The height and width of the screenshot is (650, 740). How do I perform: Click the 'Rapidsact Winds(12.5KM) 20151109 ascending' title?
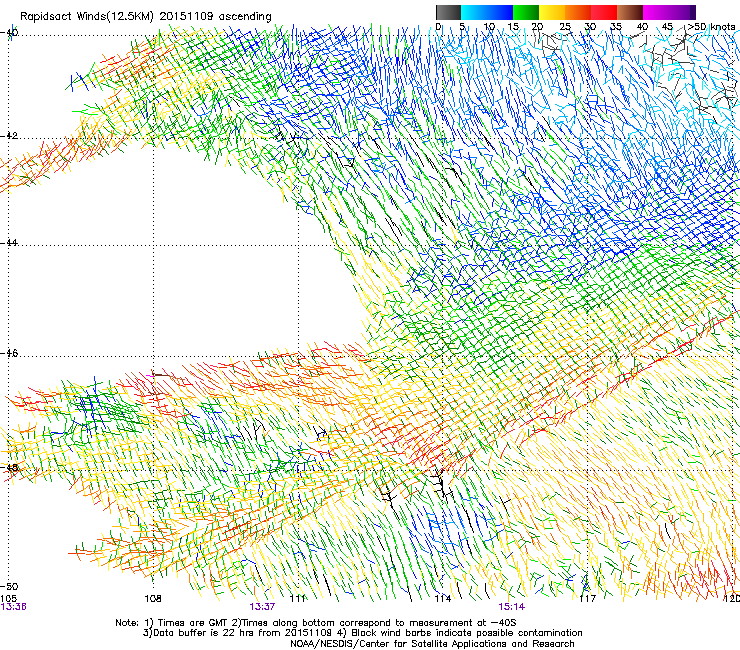point(146,17)
